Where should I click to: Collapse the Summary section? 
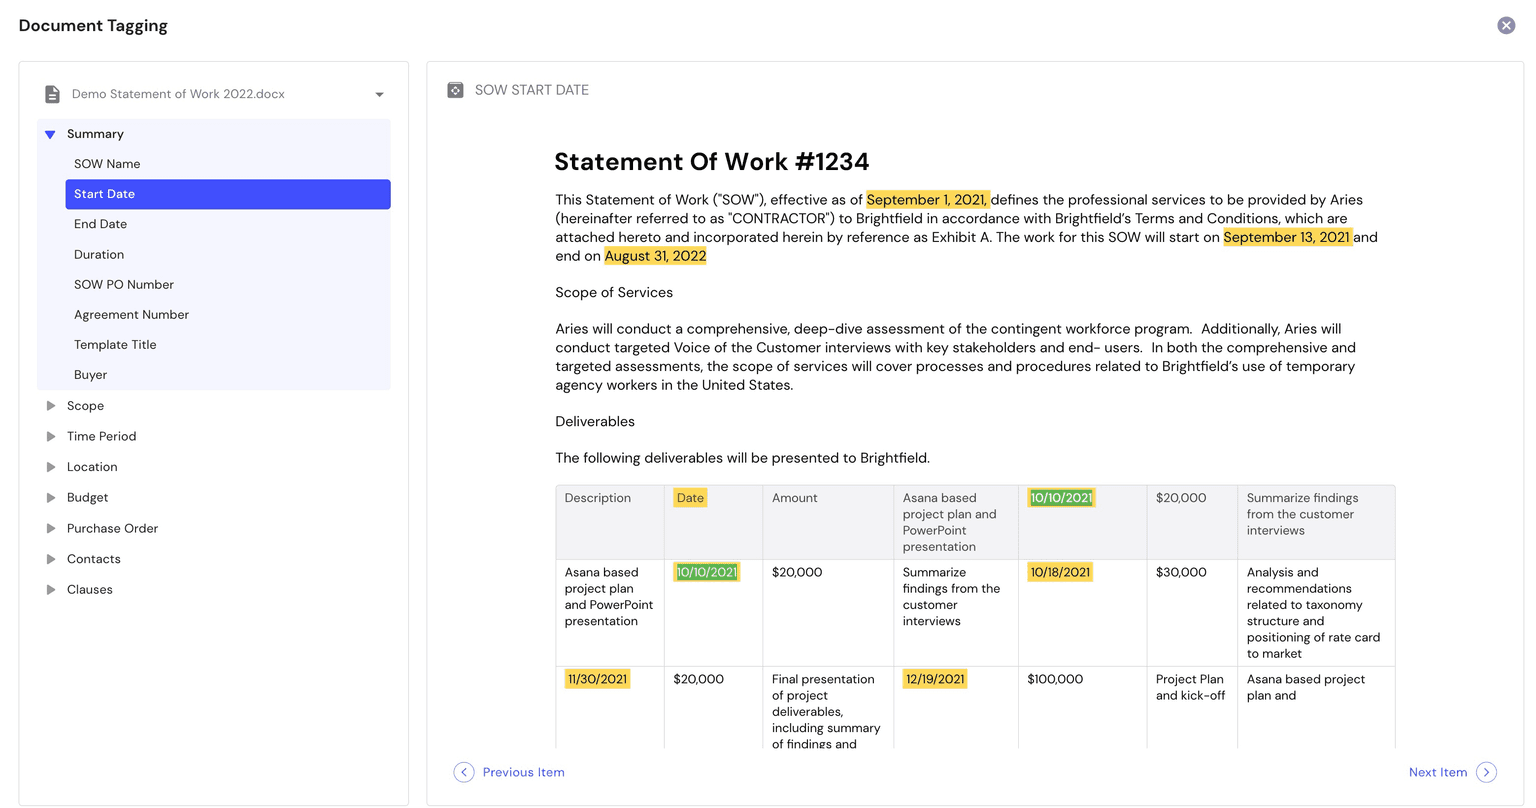coord(50,134)
